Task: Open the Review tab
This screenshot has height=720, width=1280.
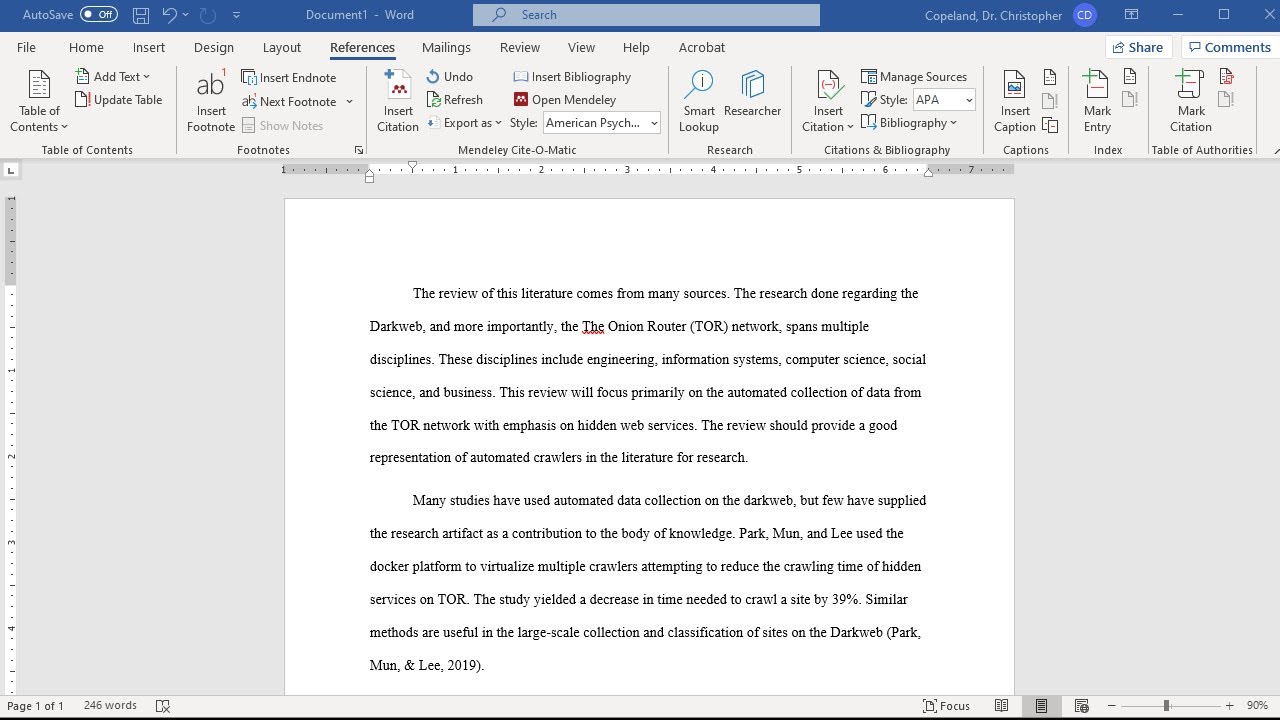Action: (x=520, y=47)
